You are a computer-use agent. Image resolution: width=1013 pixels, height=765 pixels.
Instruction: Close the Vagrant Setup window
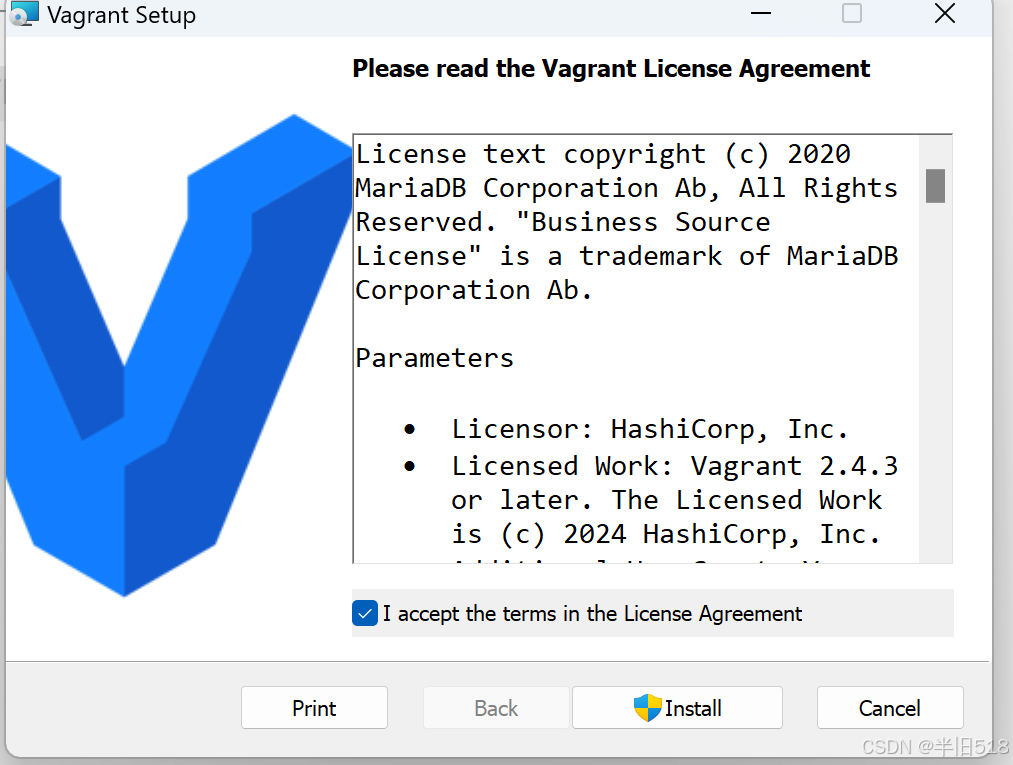[945, 13]
